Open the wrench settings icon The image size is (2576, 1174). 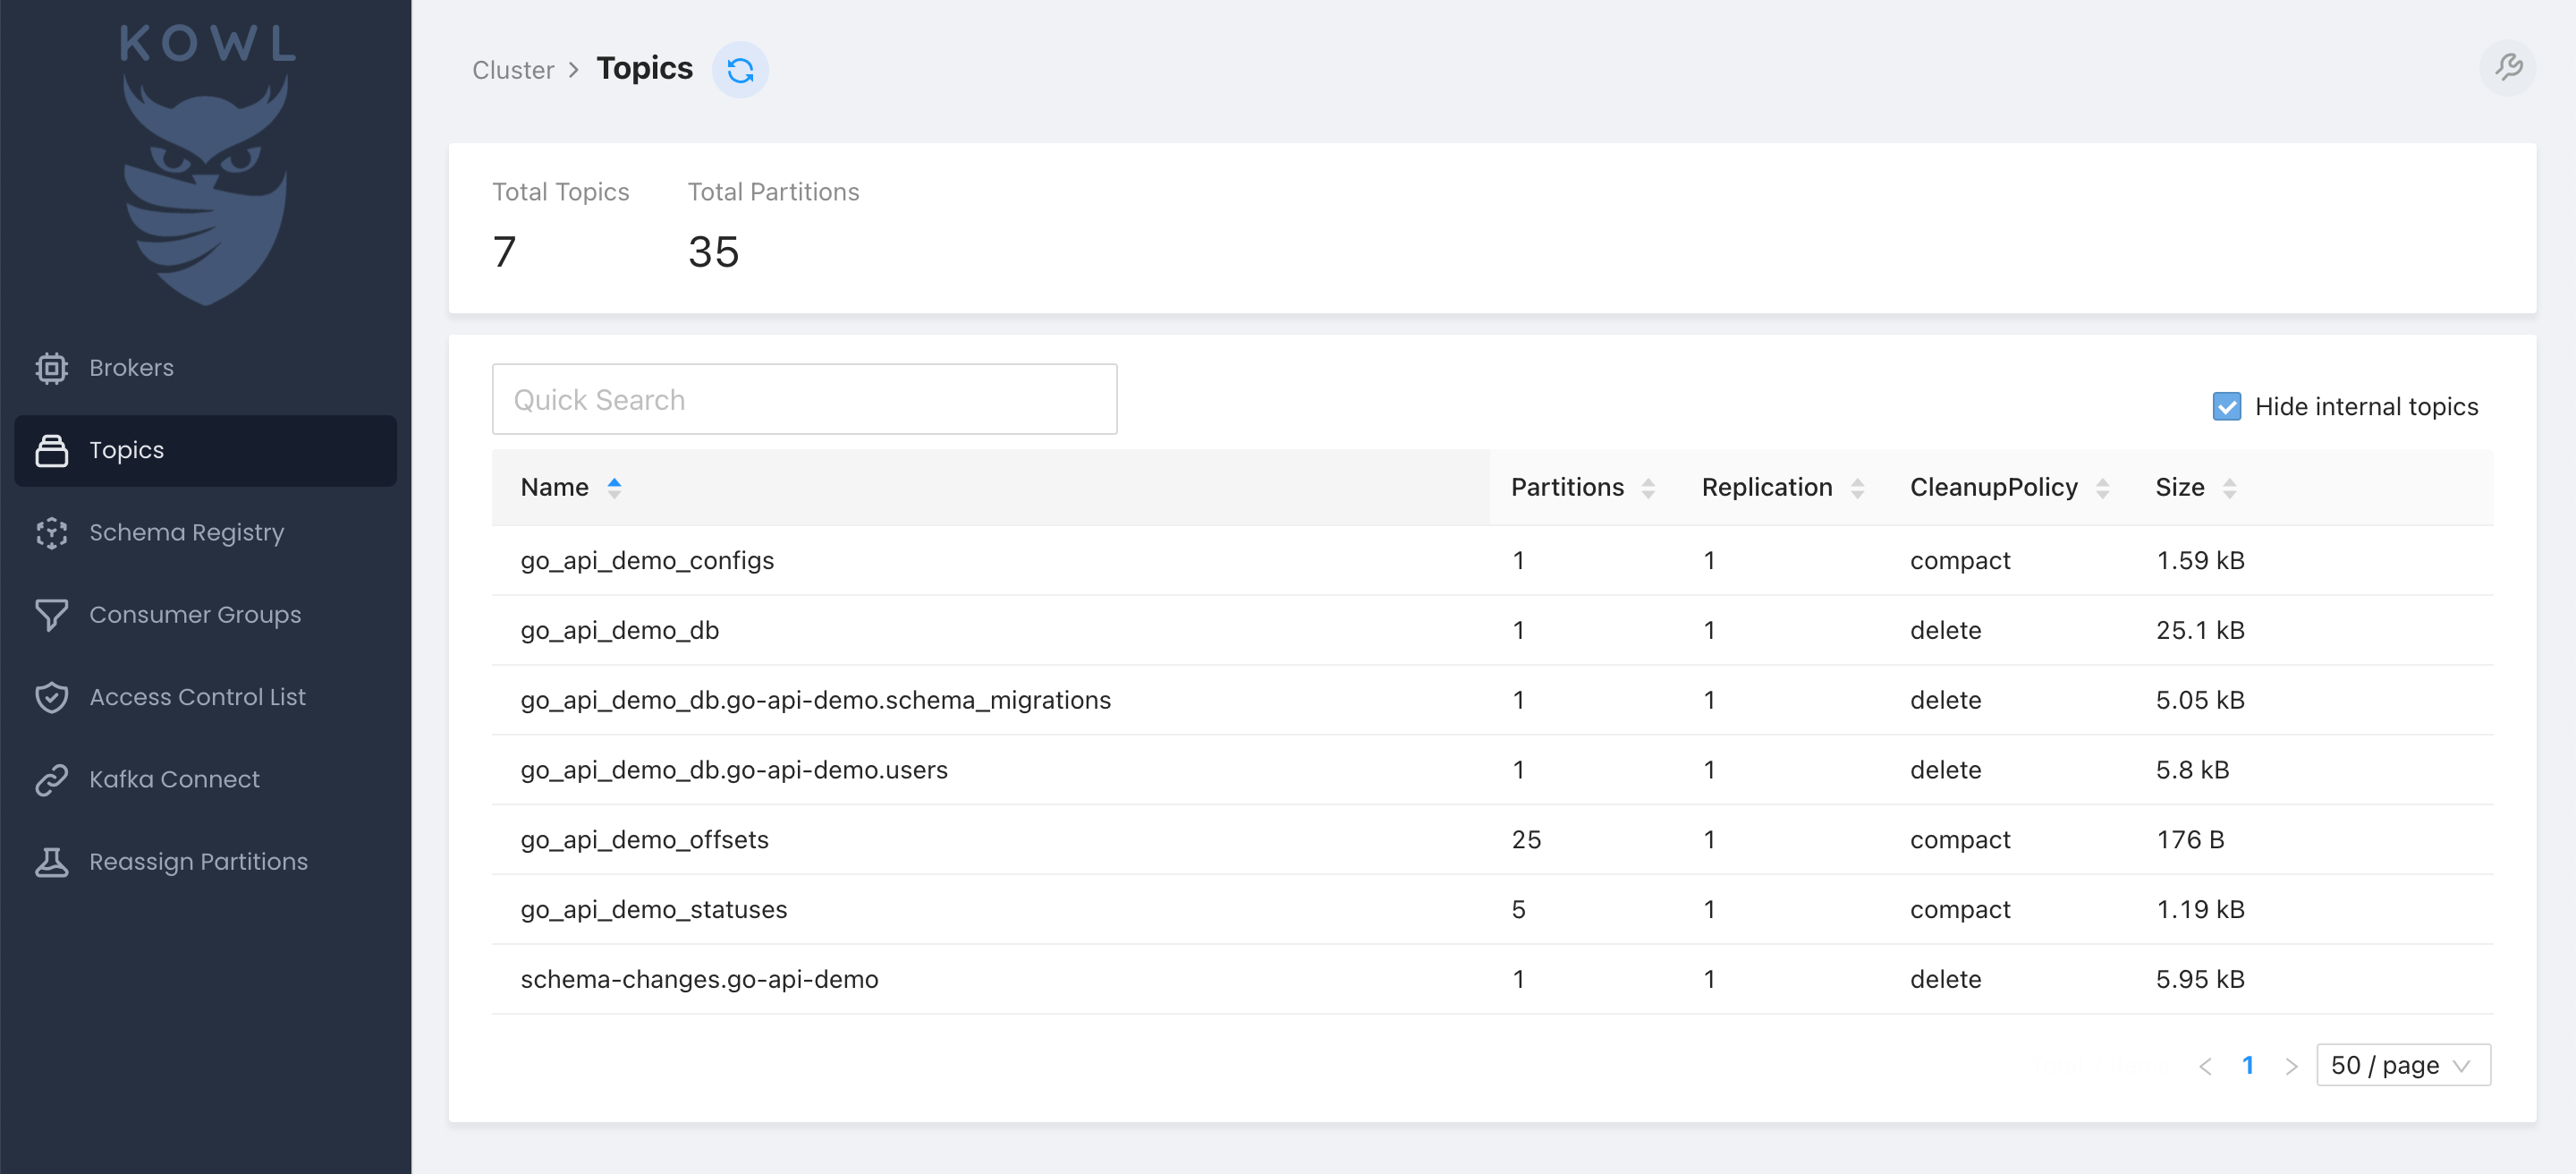point(2507,68)
